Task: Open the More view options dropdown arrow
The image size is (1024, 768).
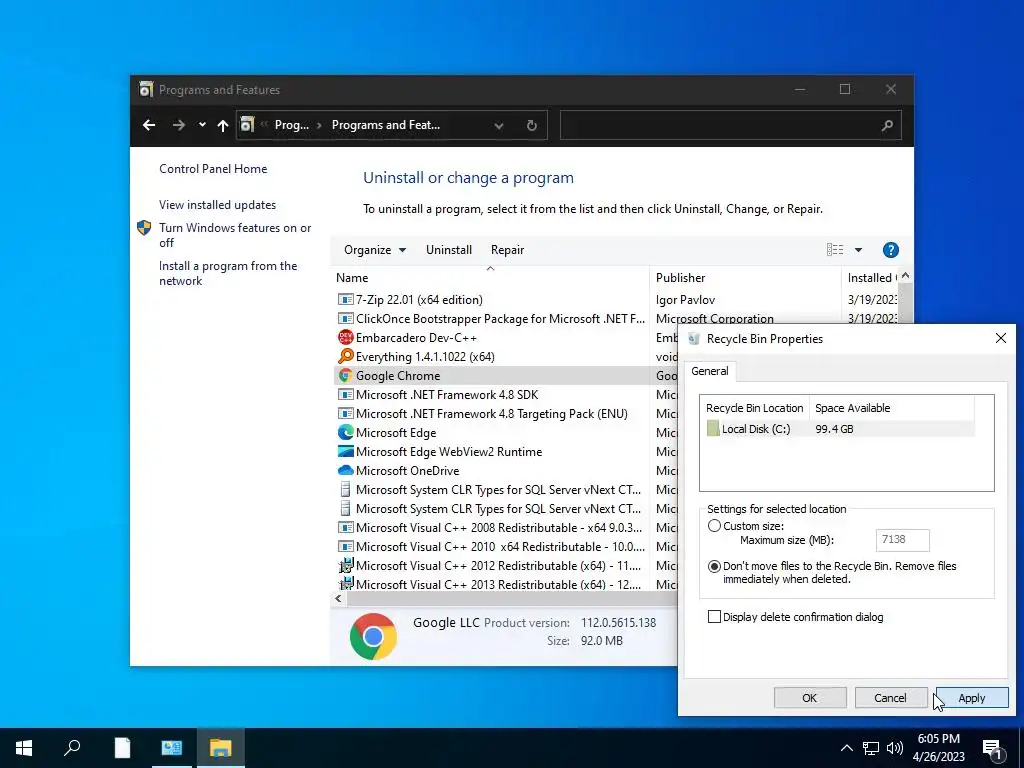Action: tap(858, 249)
